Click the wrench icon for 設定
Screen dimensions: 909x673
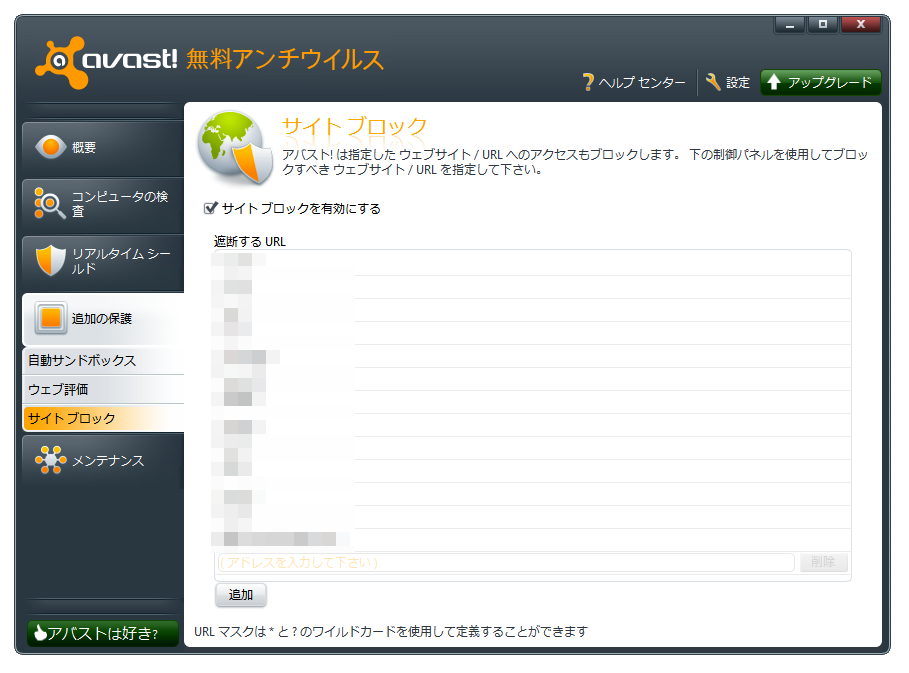(713, 82)
